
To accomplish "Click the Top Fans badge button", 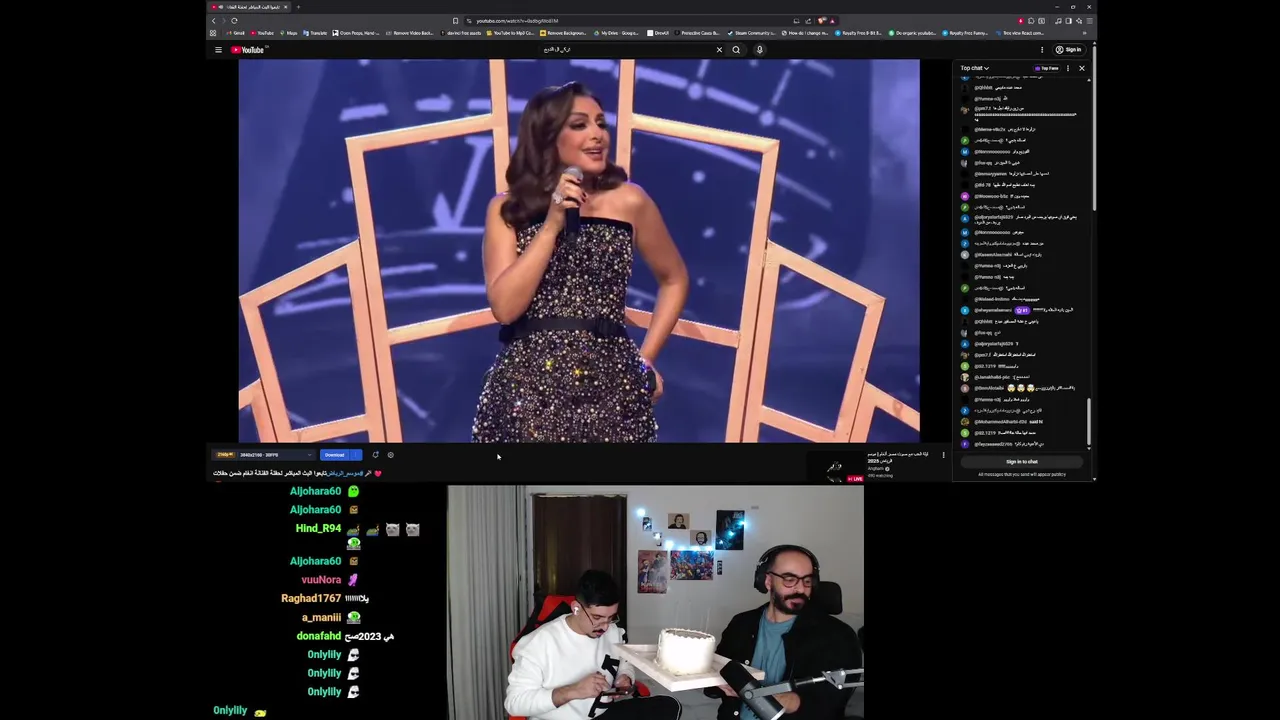I will [x=1047, y=68].
